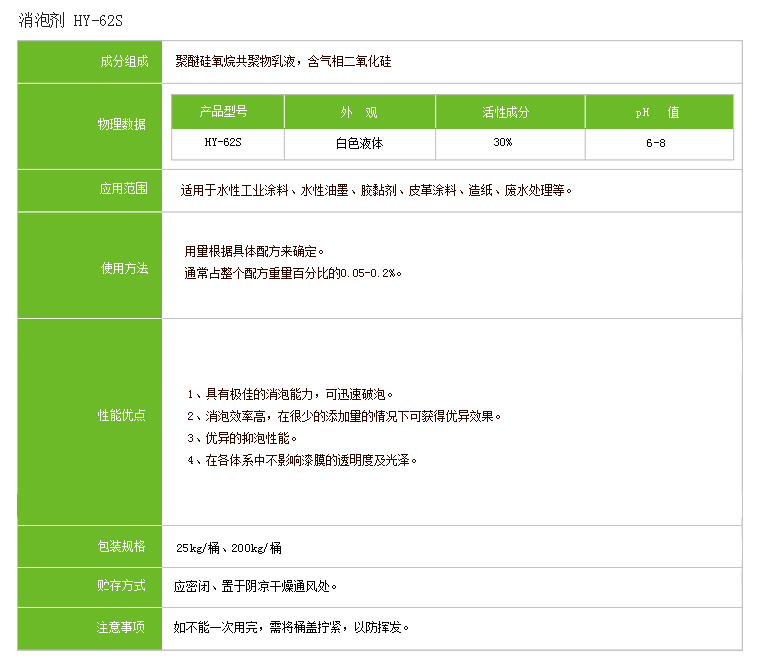Select the 包装规格 row label
This screenshot has width=760, height=669.
coord(121,546)
